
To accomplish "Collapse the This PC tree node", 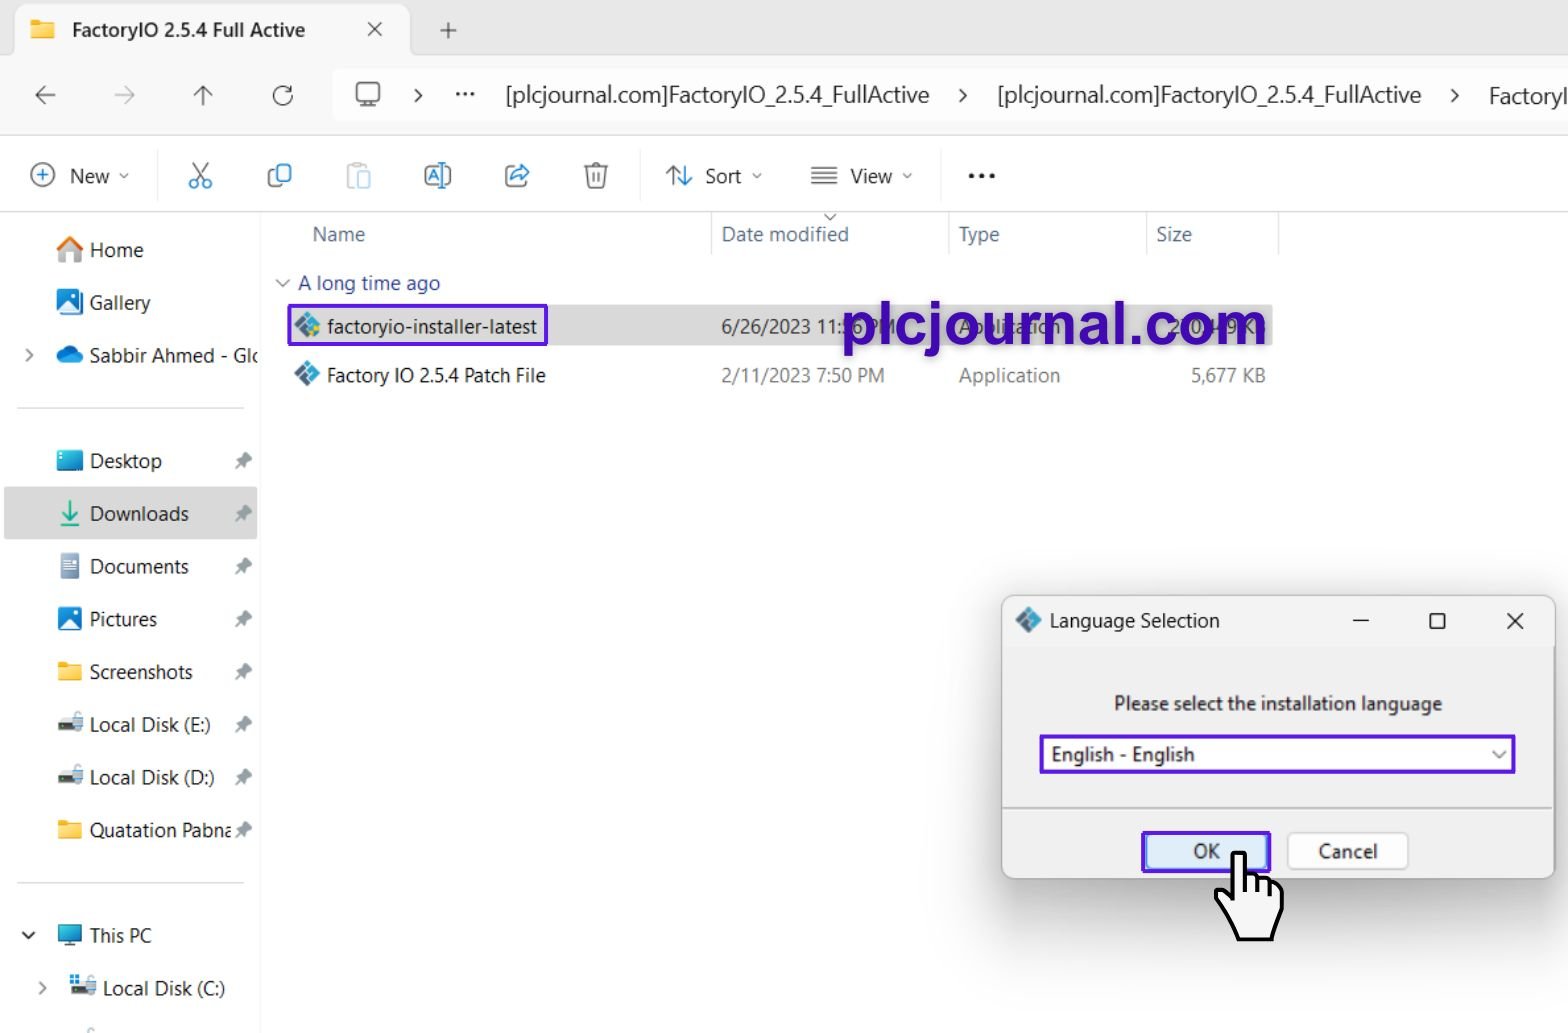I will [x=29, y=936].
